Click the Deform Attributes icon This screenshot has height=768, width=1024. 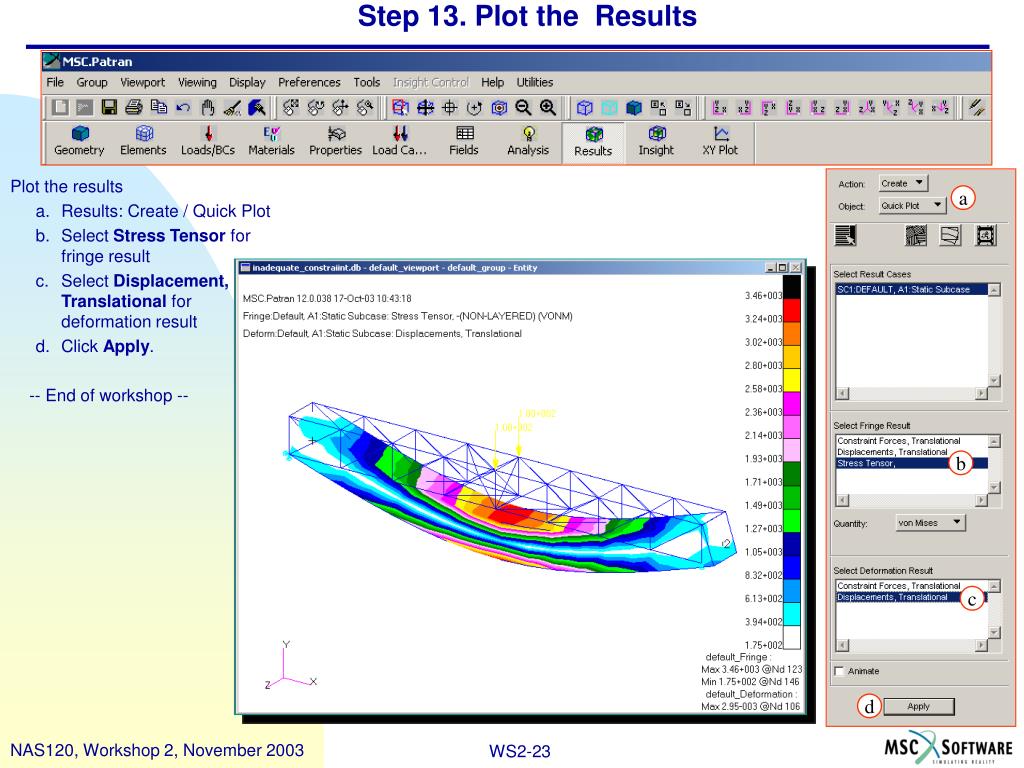(x=950, y=235)
